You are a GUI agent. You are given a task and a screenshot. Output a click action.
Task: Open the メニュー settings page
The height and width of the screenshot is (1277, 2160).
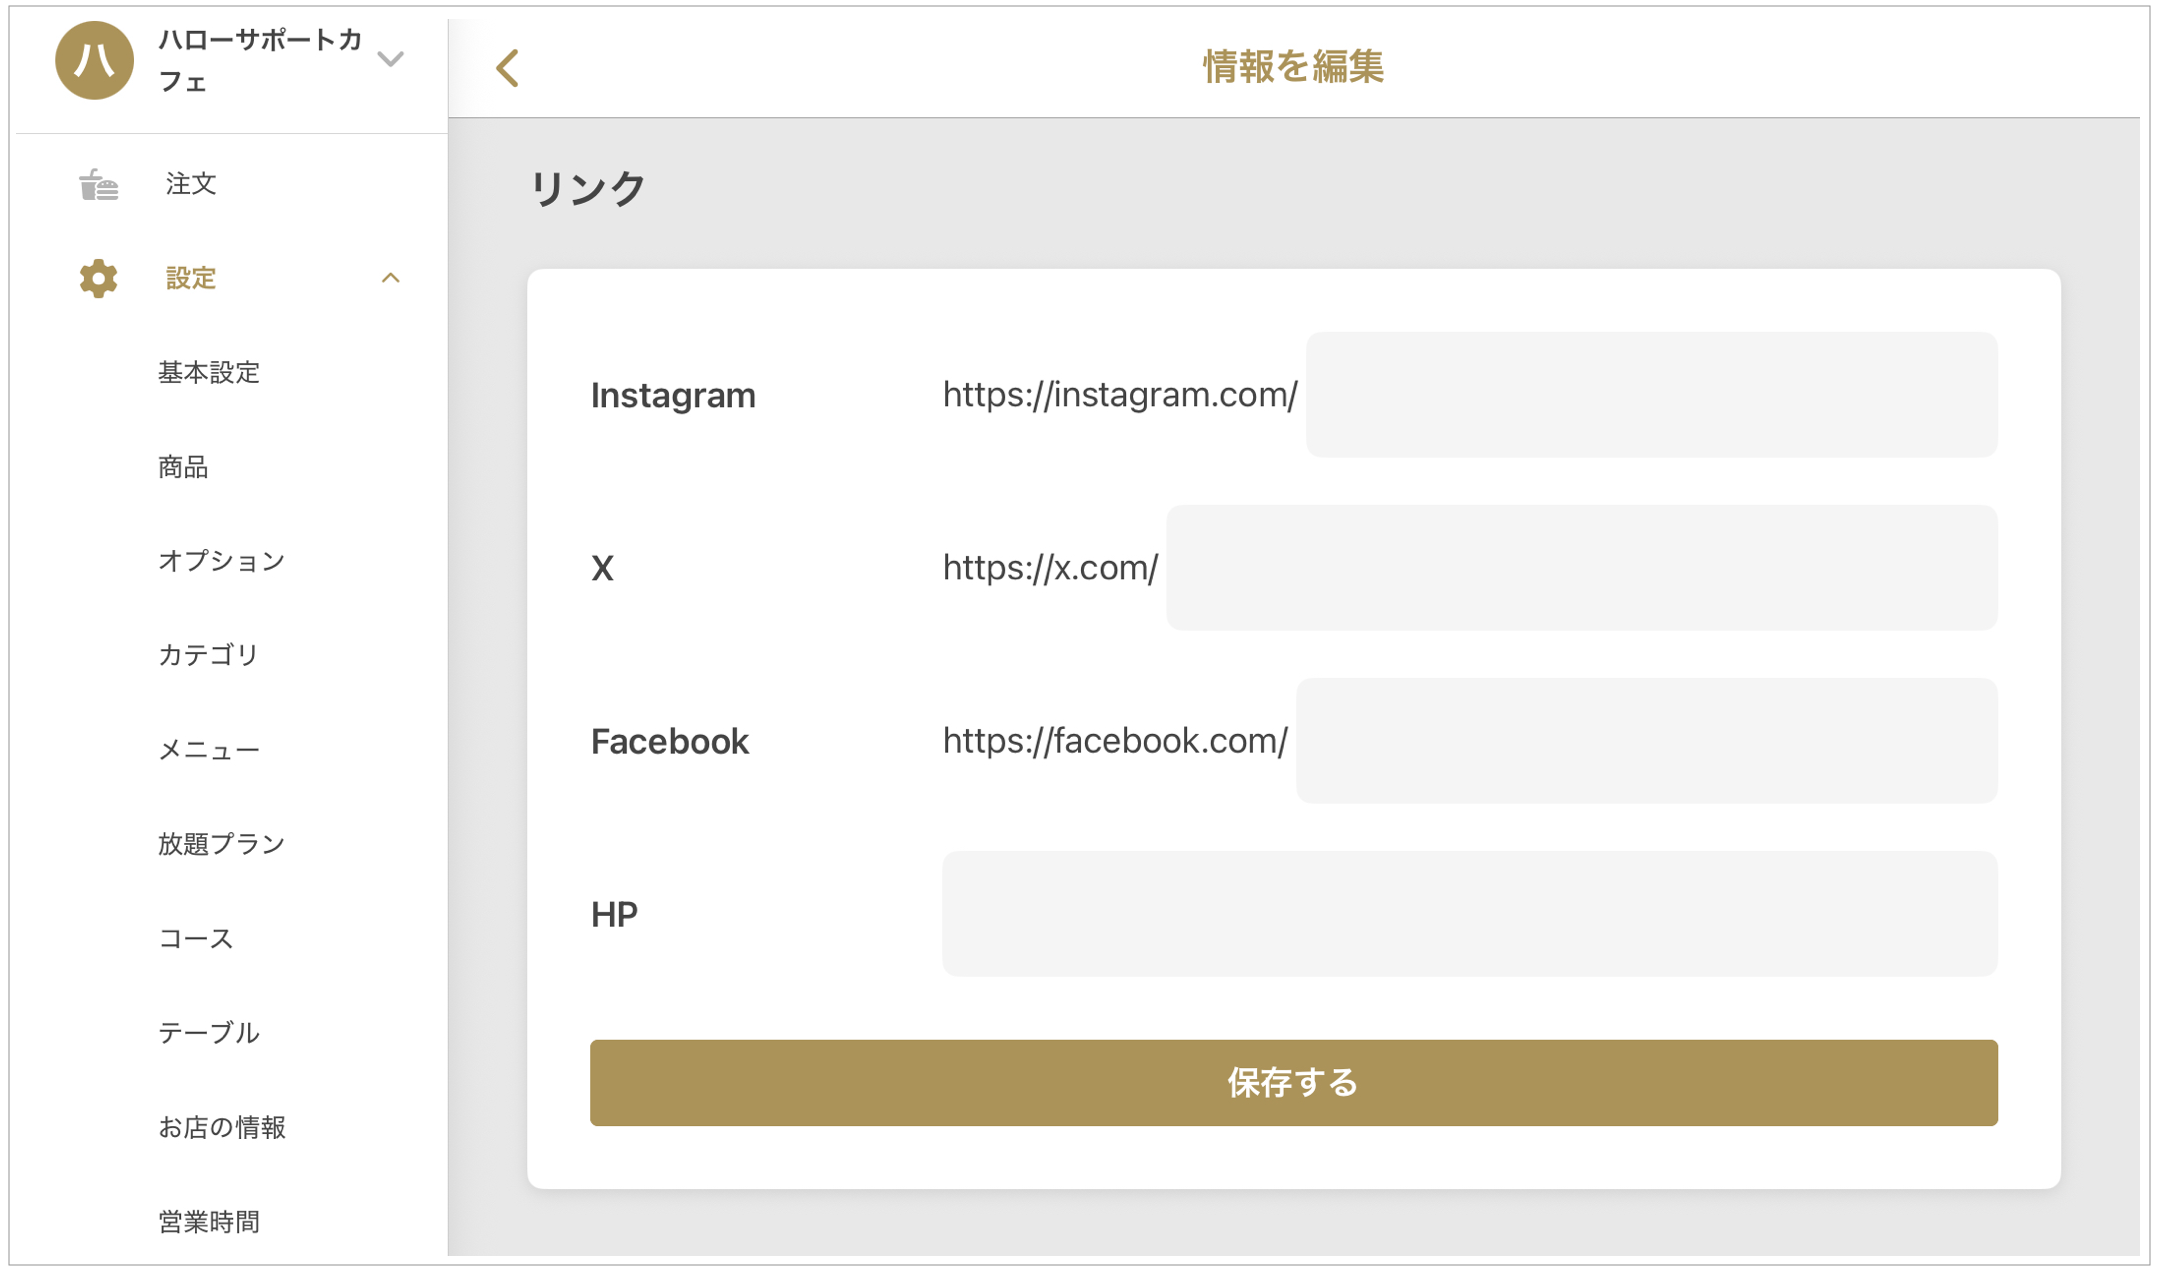209,750
